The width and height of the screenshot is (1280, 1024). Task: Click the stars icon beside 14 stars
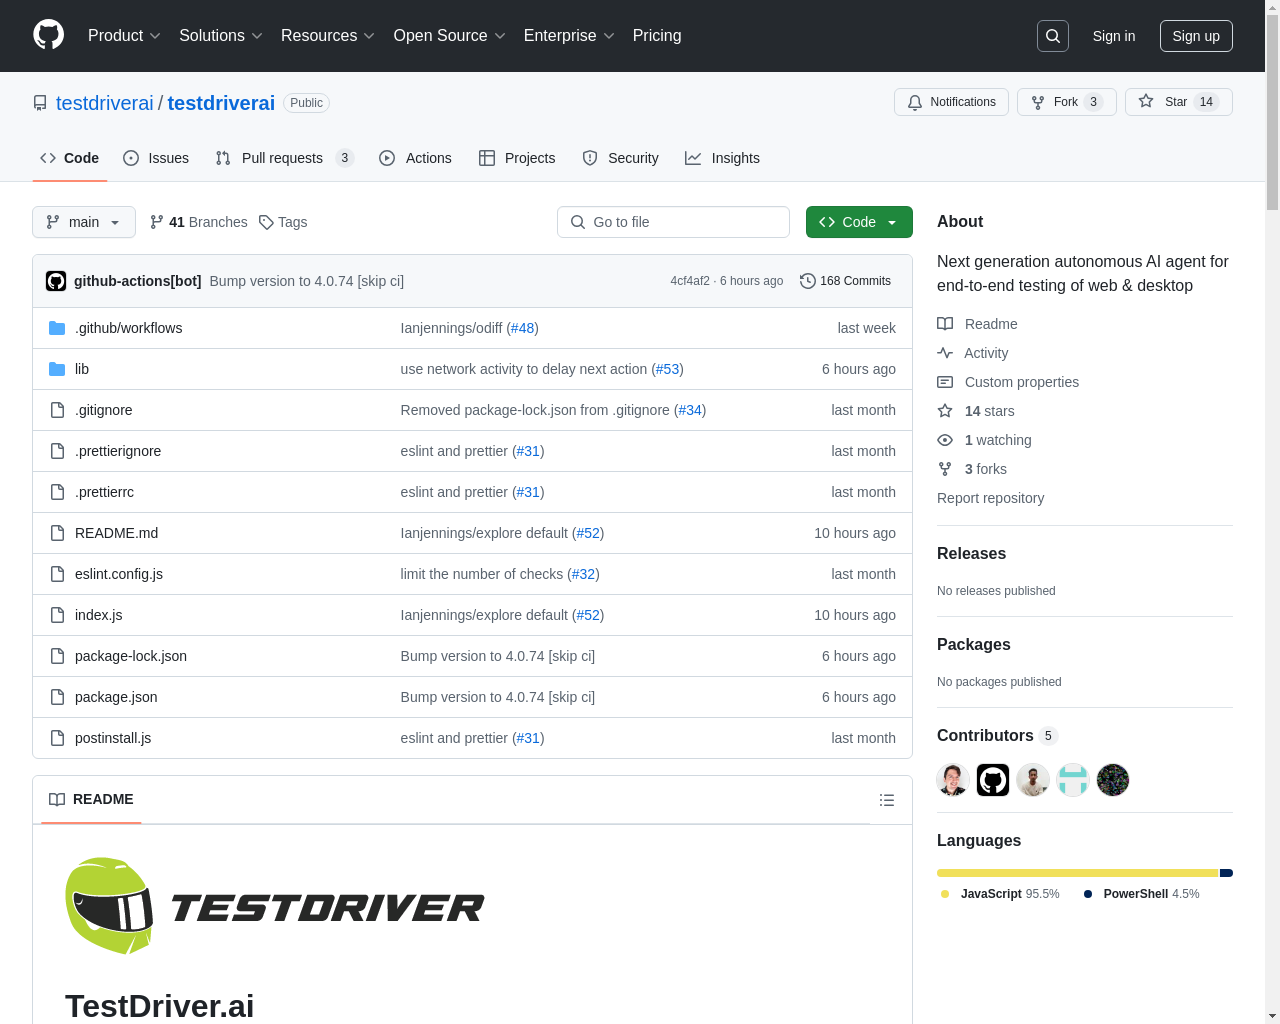click(x=945, y=411)
